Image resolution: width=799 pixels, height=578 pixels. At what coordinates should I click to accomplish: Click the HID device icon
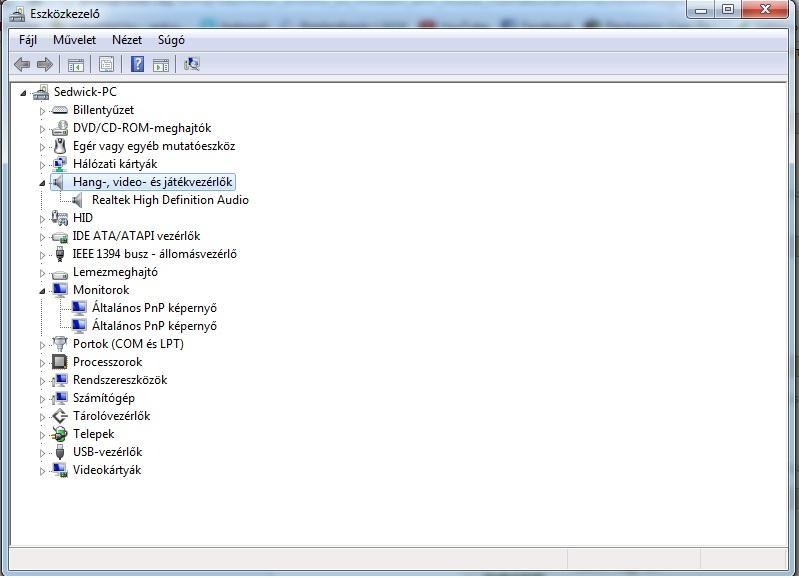[x=60, y=218]
